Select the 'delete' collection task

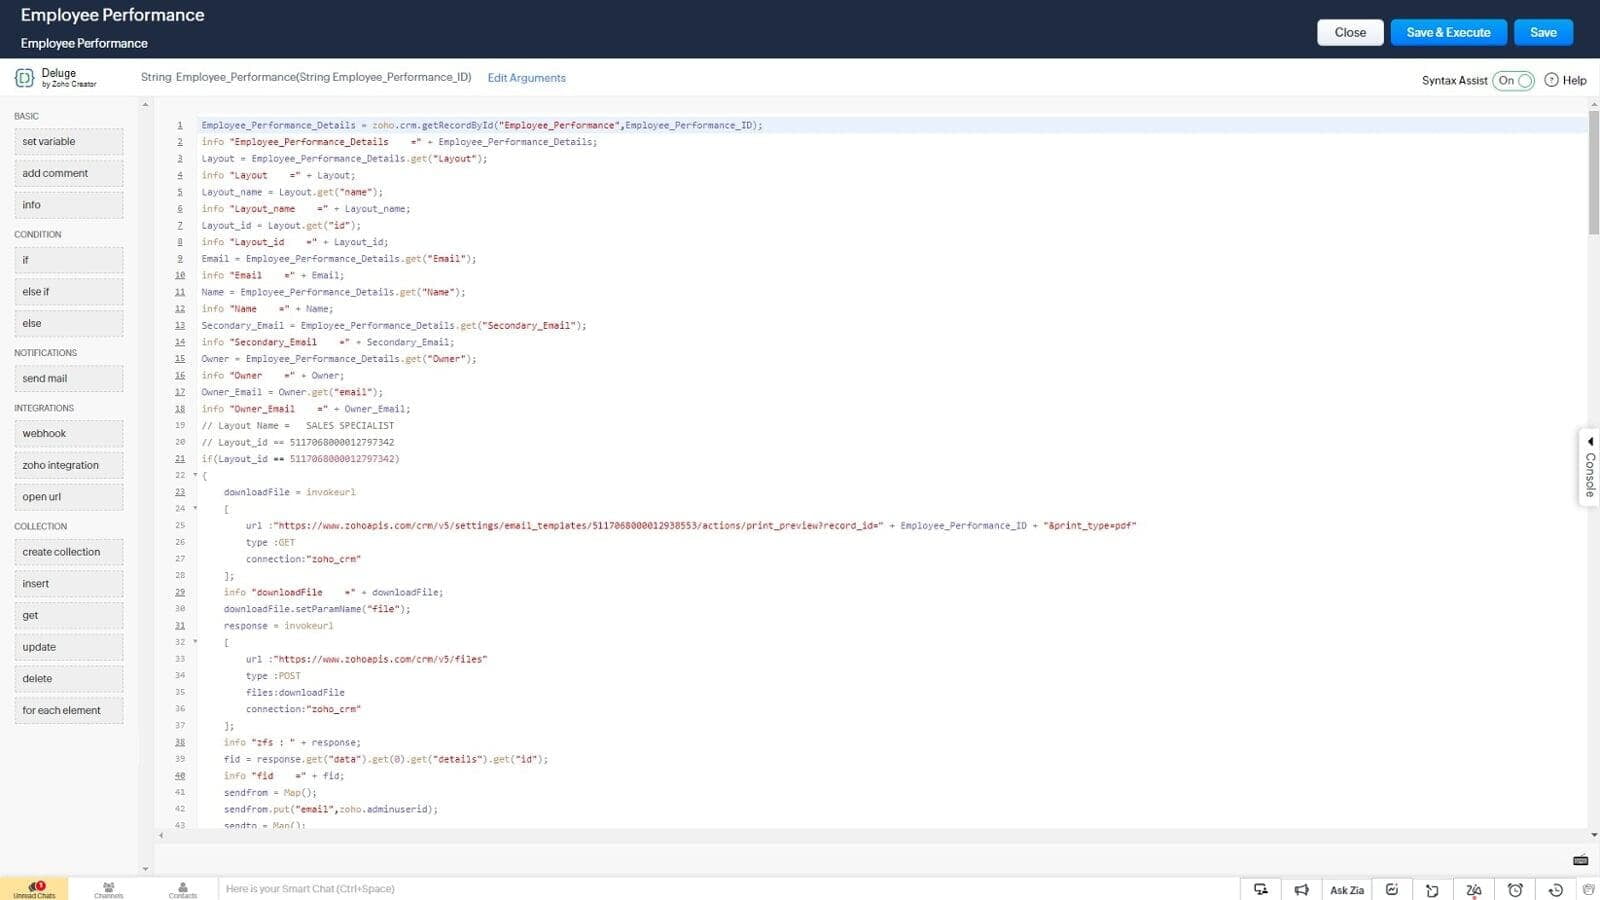click(x=69, y=678)
